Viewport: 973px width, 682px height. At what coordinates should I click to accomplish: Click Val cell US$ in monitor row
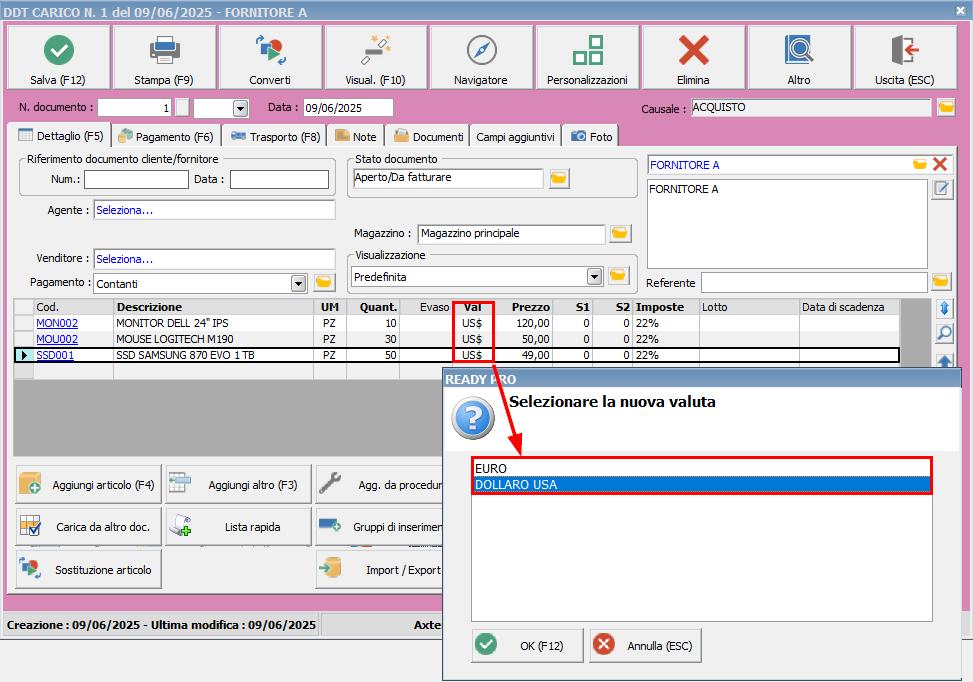472,323
